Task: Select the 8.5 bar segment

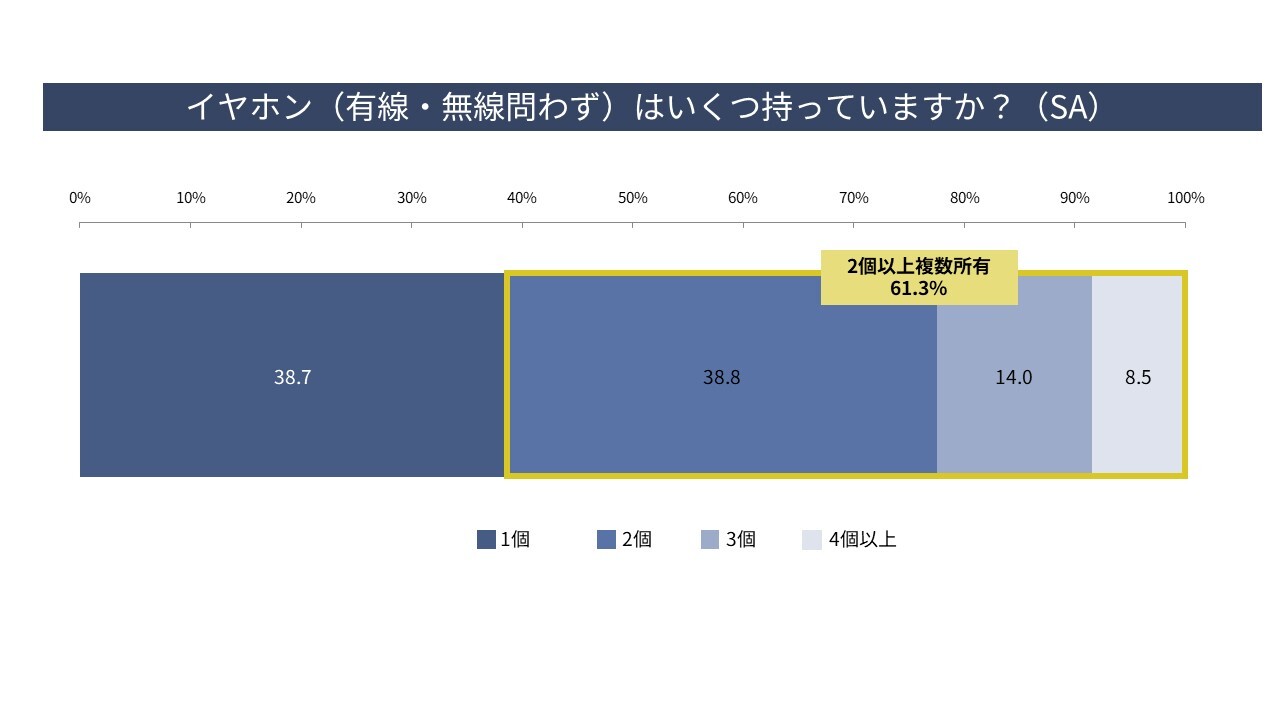Action: tap(1138, 377)
